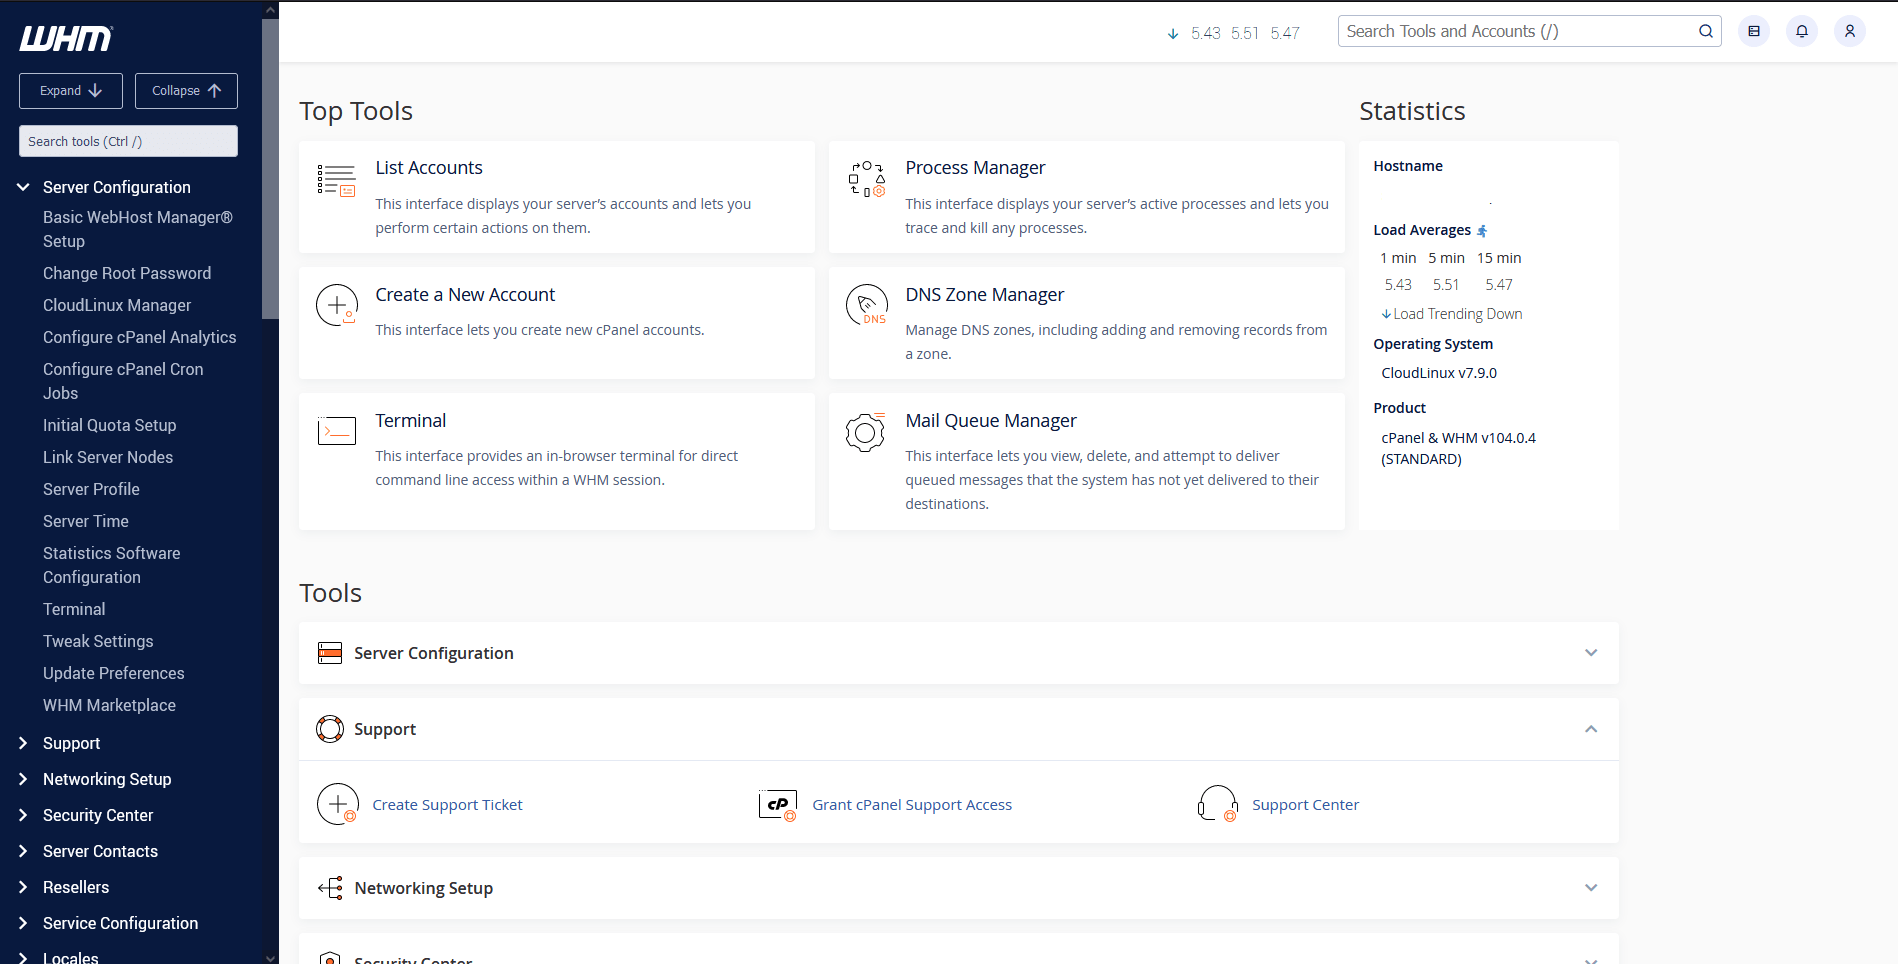This screenshot has height=964, width=1898.
Task: Click the WHM logo
Action: tap(66, 39)
